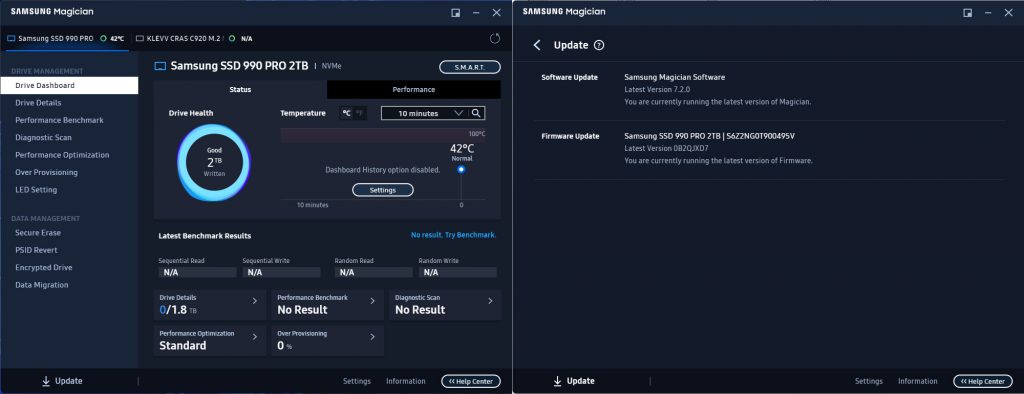Click the Samsung Magician Software entry text
Image resolution: width=1024 pixels, height=394 pixels.
[675, 77]
